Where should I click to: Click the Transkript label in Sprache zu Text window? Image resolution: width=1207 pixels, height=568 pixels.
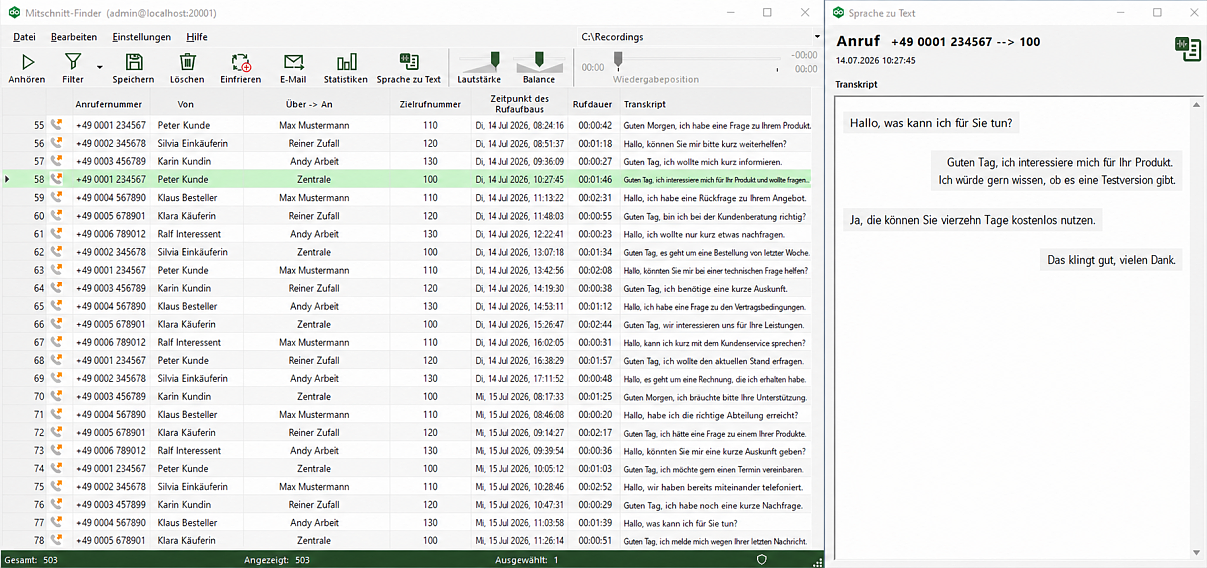[x=856, y=84]
